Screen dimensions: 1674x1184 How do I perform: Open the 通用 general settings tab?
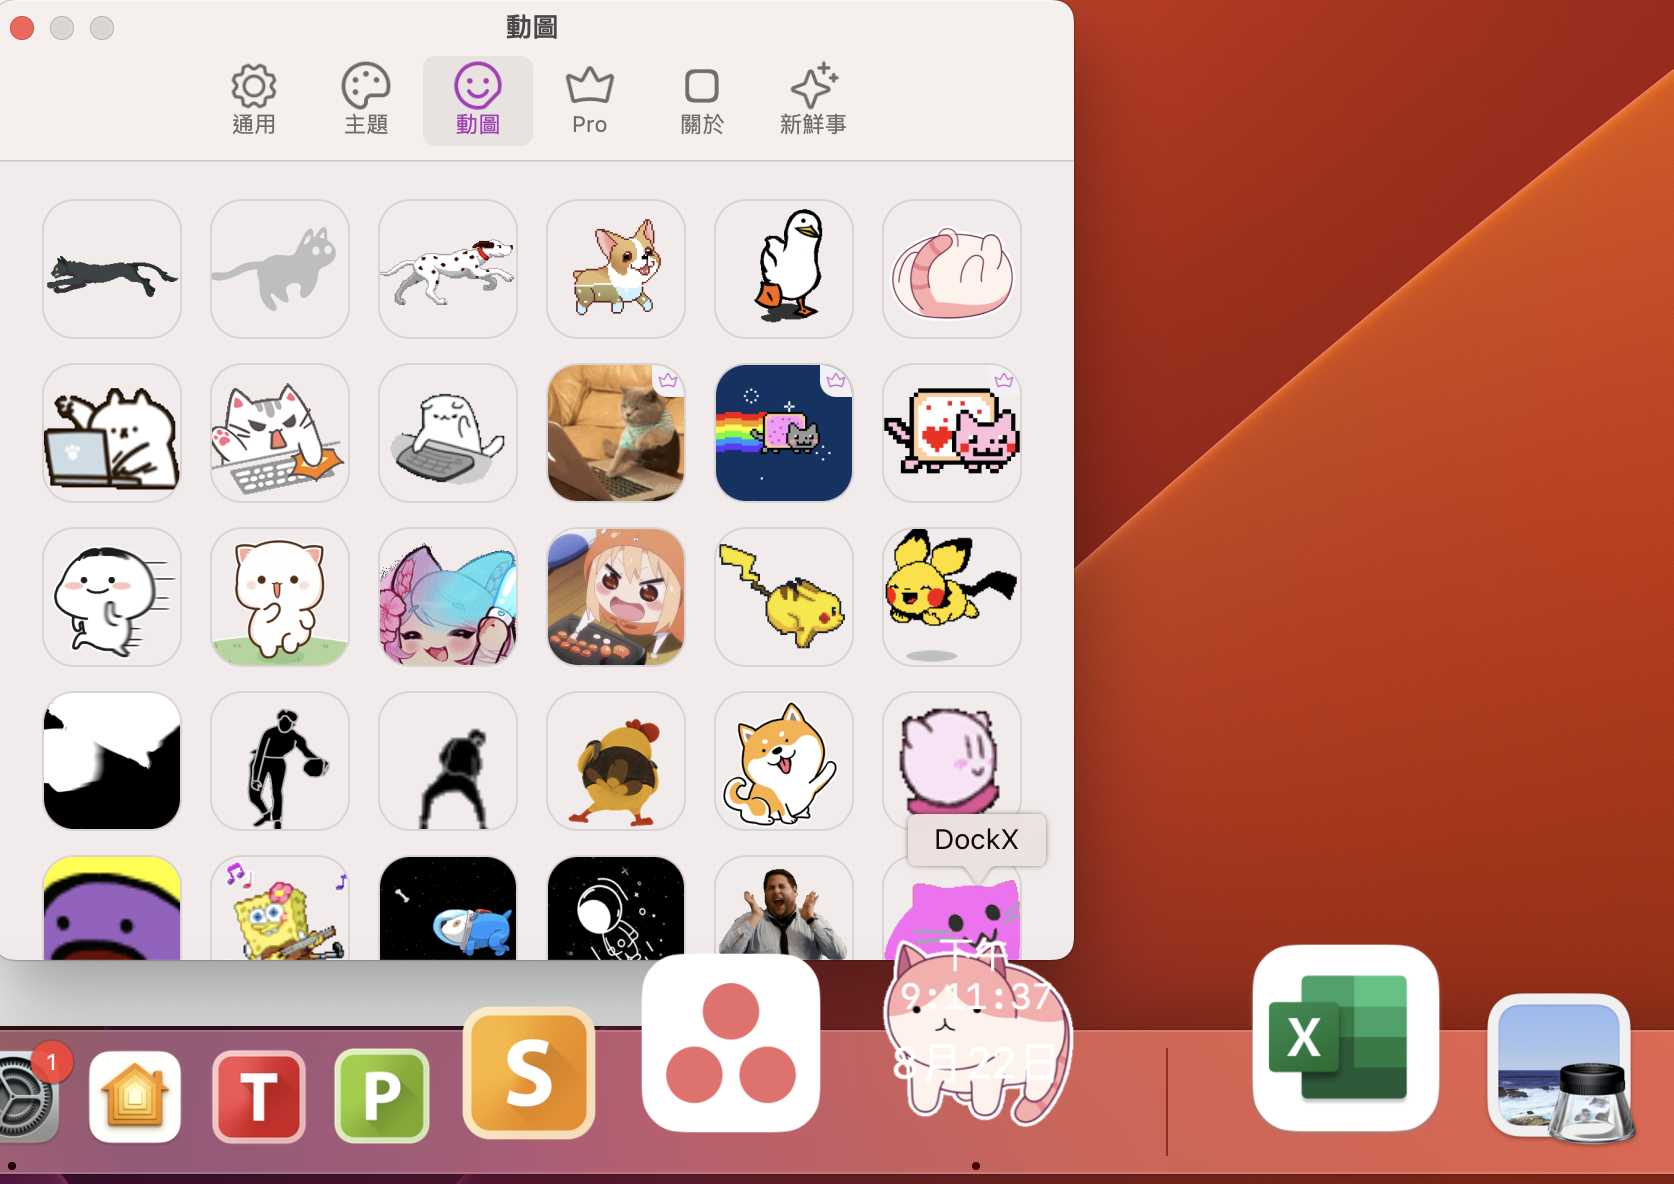254,100
